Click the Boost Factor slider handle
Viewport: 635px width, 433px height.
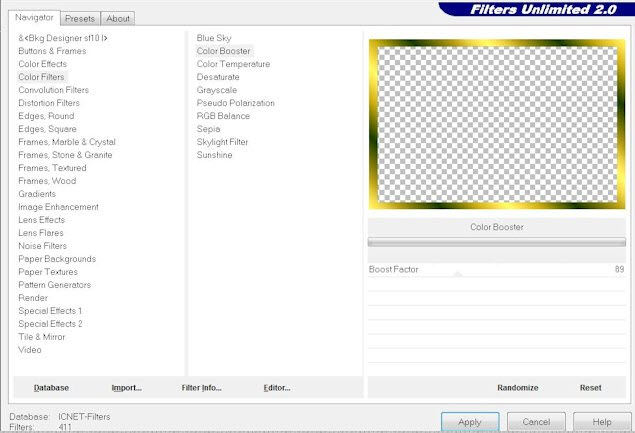click(x=458, y=275)
